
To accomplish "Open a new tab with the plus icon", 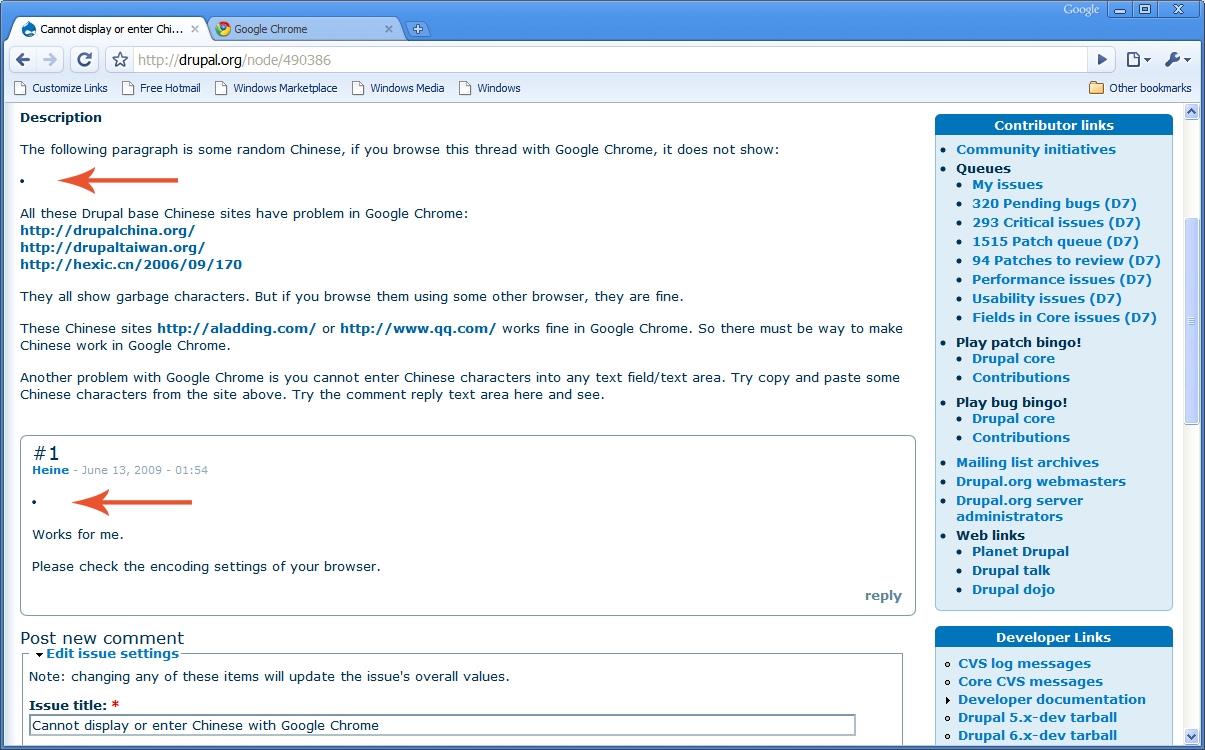I will click(417, 29).
